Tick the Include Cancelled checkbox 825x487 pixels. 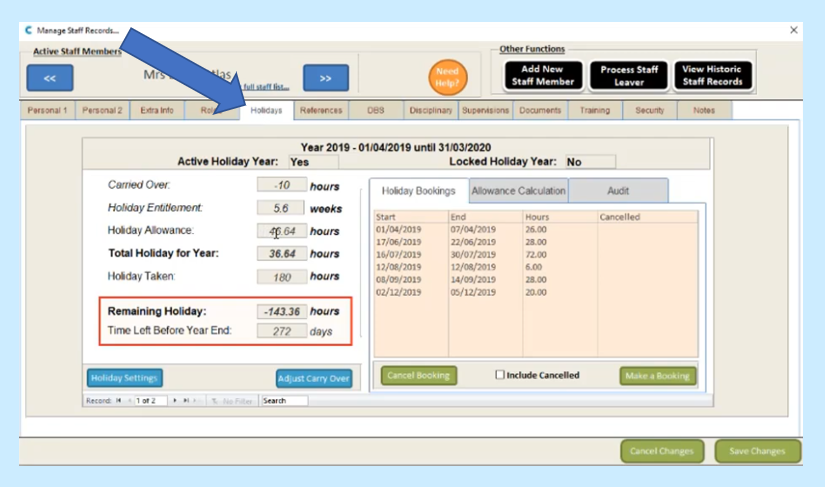(x=500, y=375)
